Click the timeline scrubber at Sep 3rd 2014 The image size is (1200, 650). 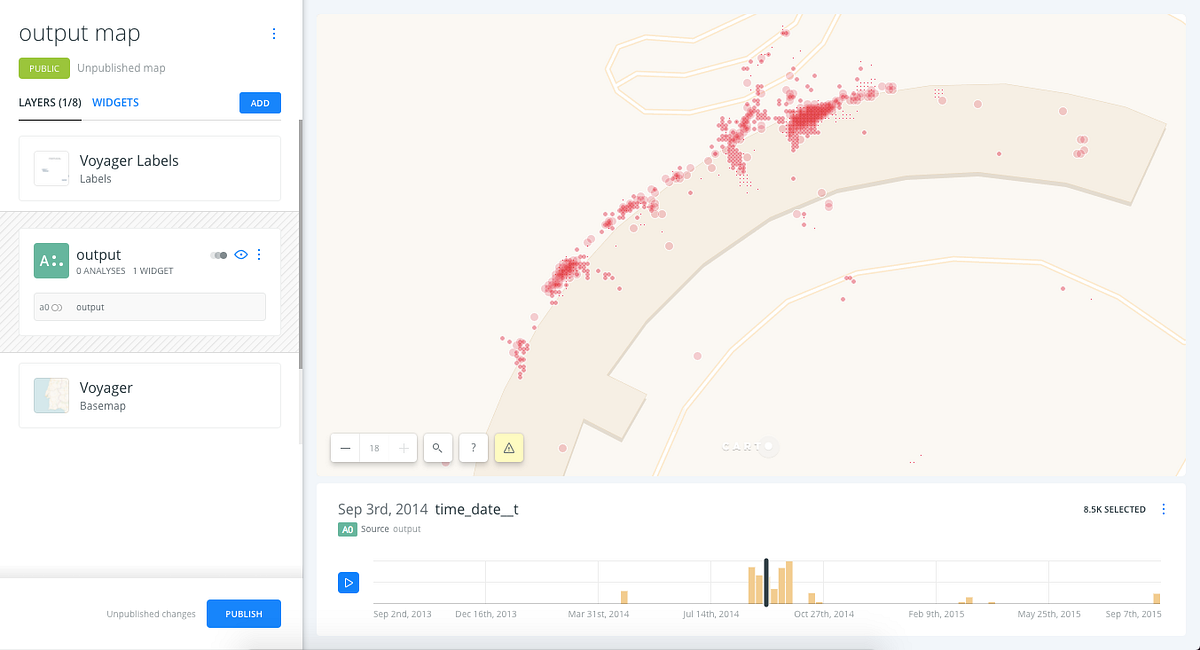pyautogui.click(x=766, y=582)
